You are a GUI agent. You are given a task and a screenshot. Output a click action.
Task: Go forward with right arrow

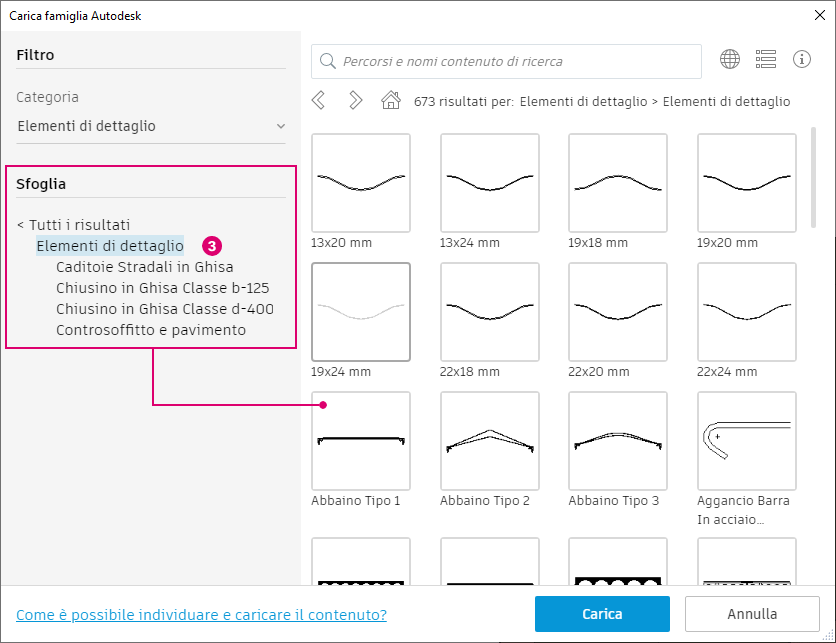(355, 100)
